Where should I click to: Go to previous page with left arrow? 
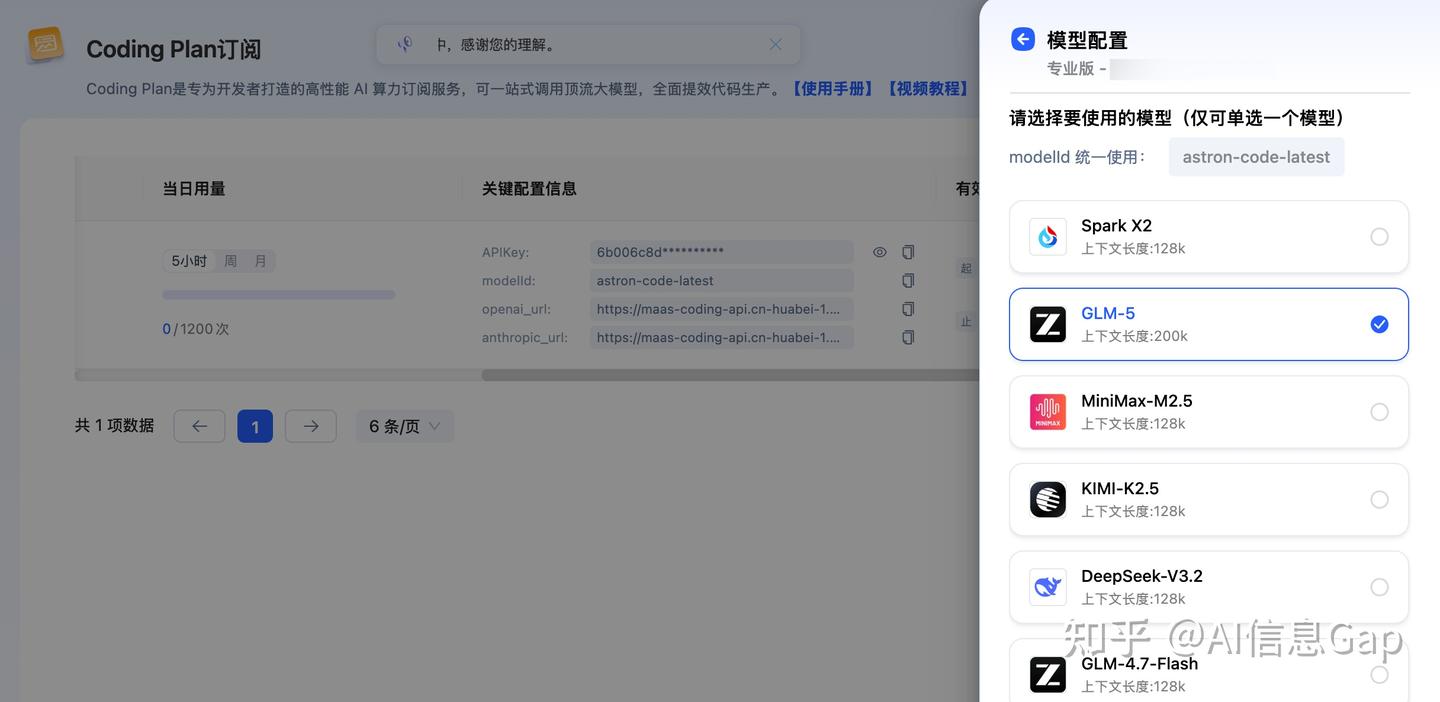click(199, 426)
